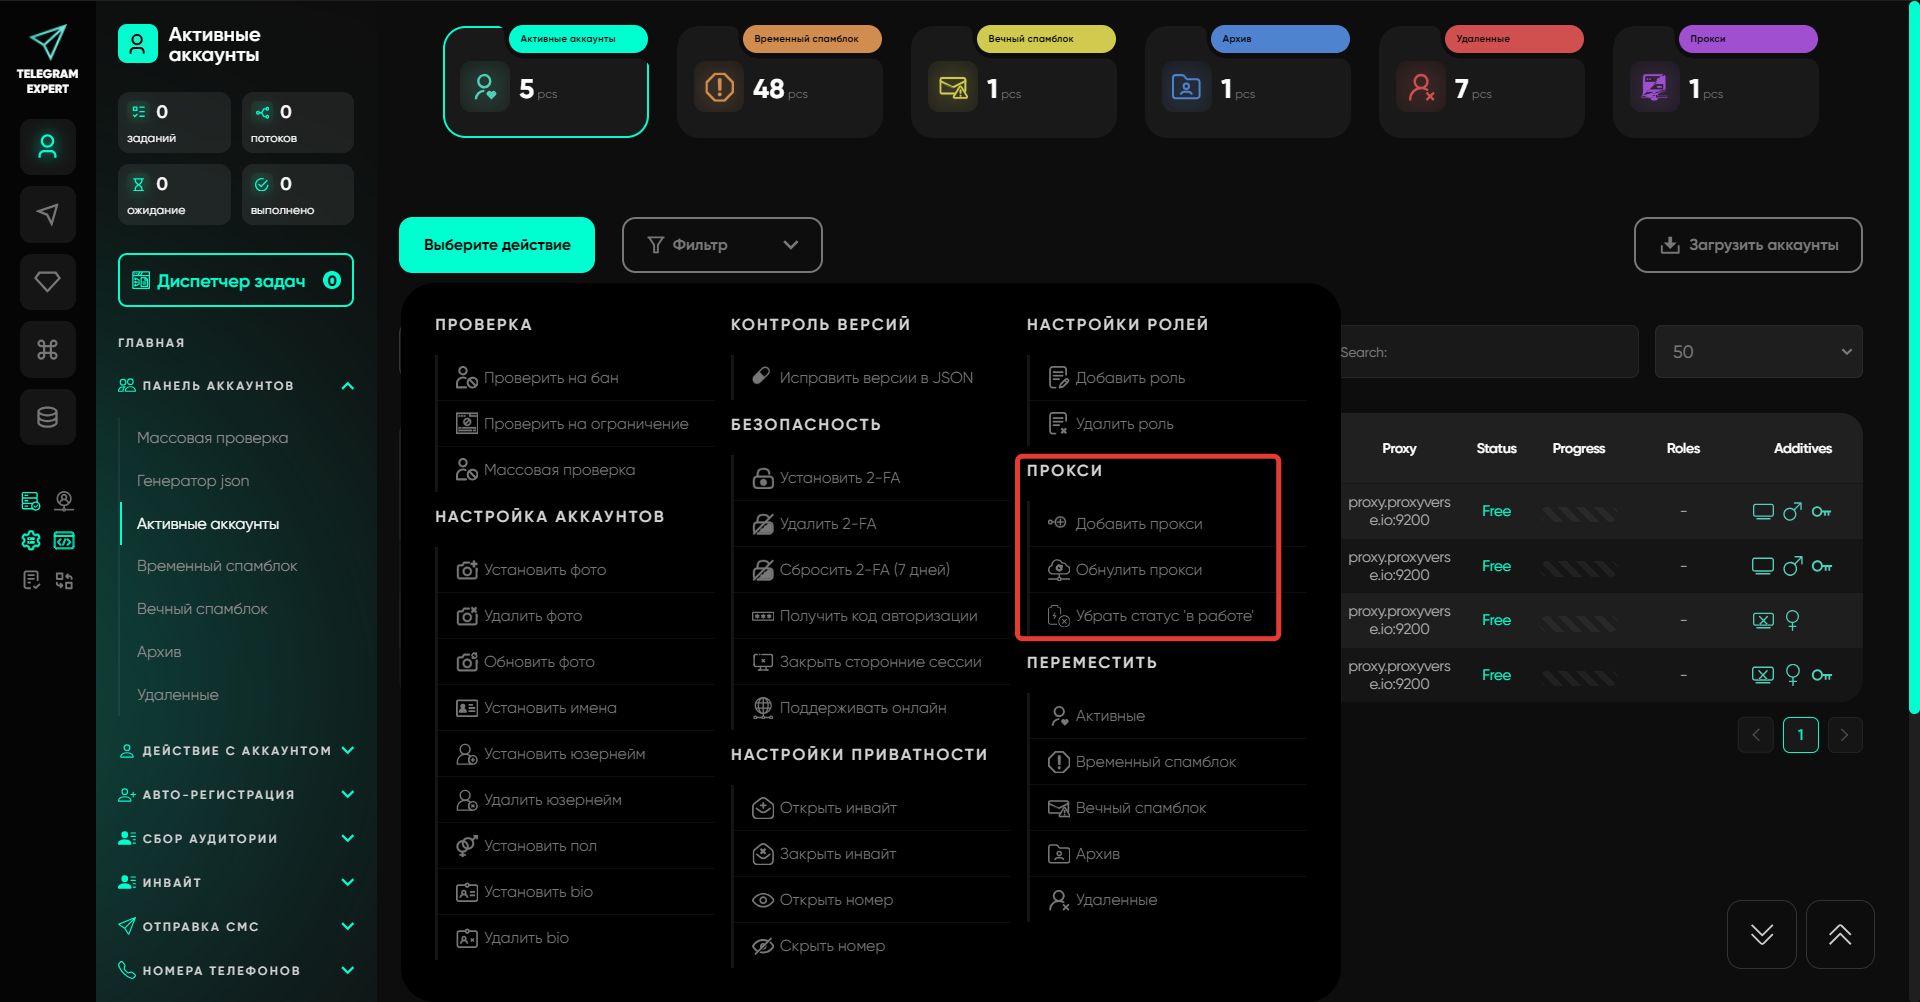Click the user profile sidebar icon
The height and width of the screenshot is (1002, 1920).
[x=47, y=147]
